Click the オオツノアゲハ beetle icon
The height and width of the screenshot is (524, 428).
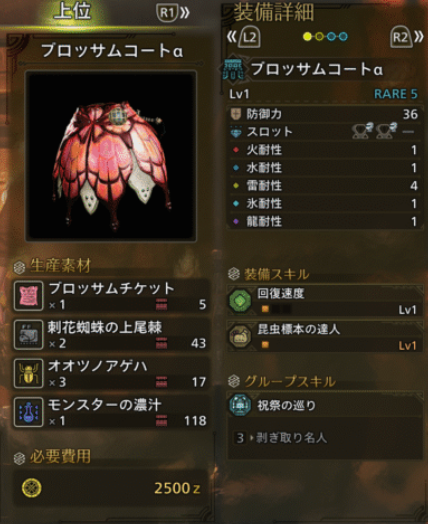(28, 373)
